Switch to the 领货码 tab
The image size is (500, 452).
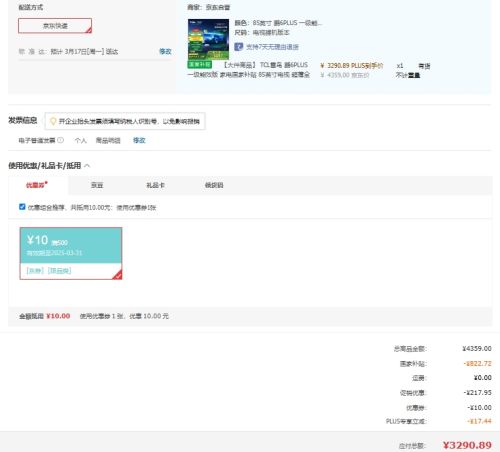214,185
